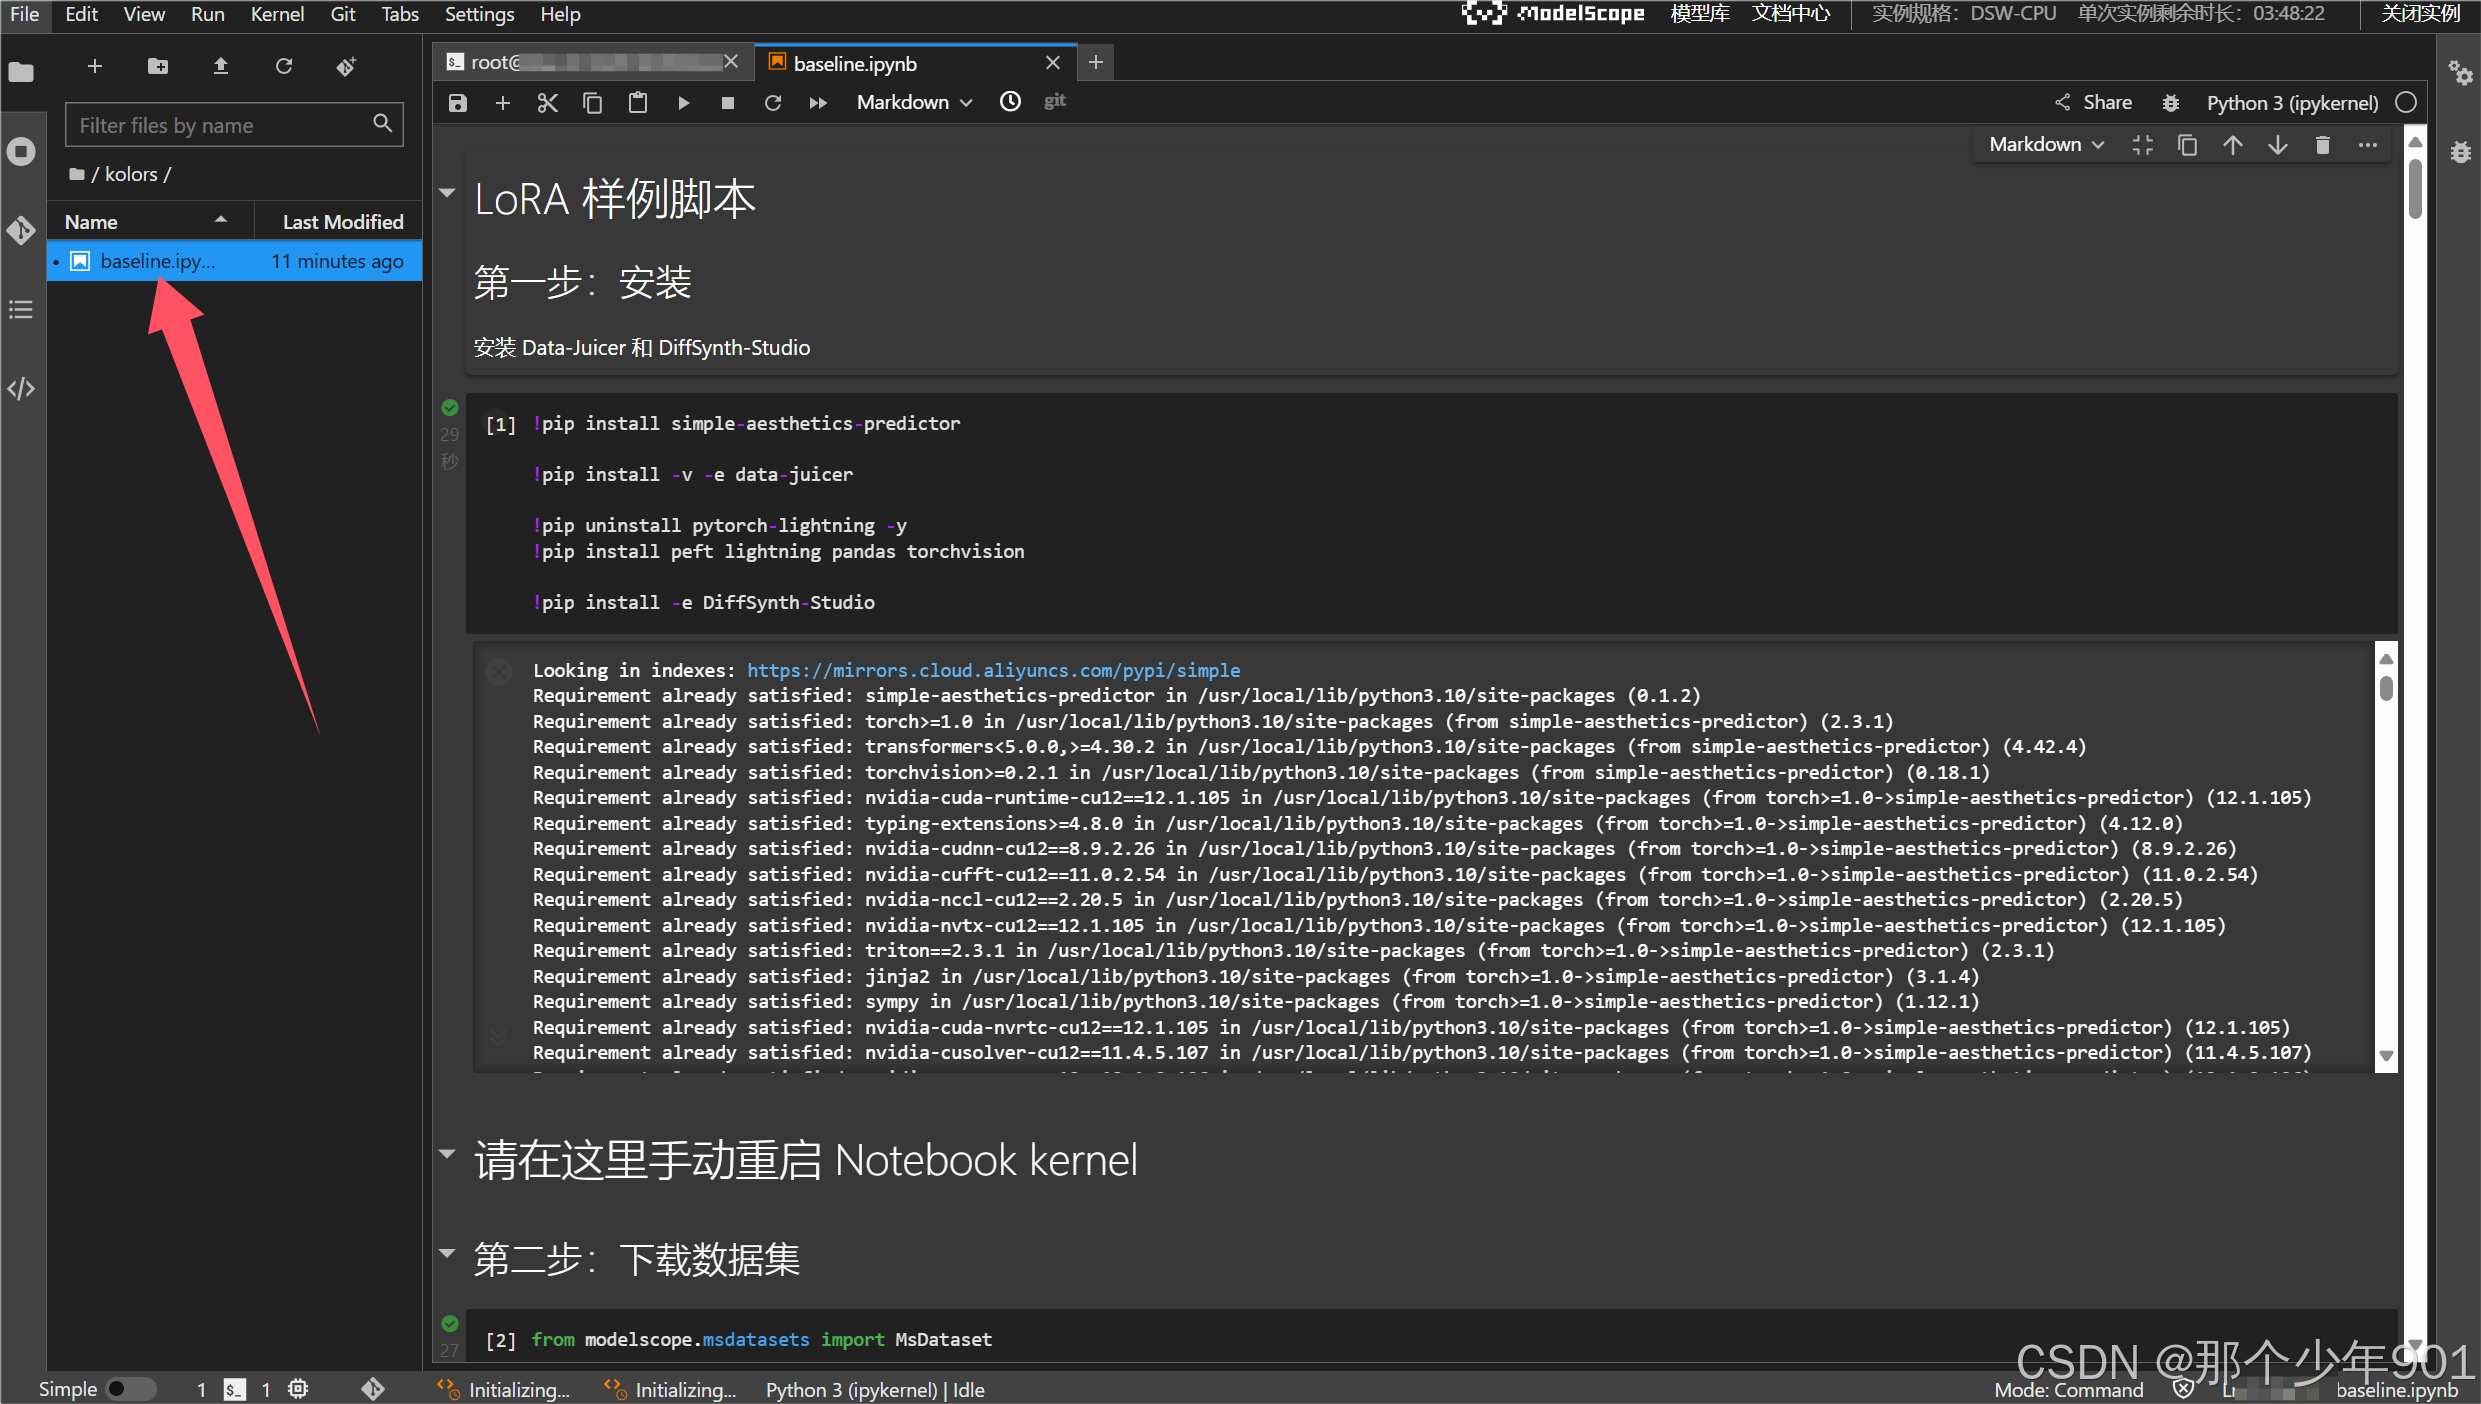
Task: Open the Kernel menu
Action: (277, 14)
